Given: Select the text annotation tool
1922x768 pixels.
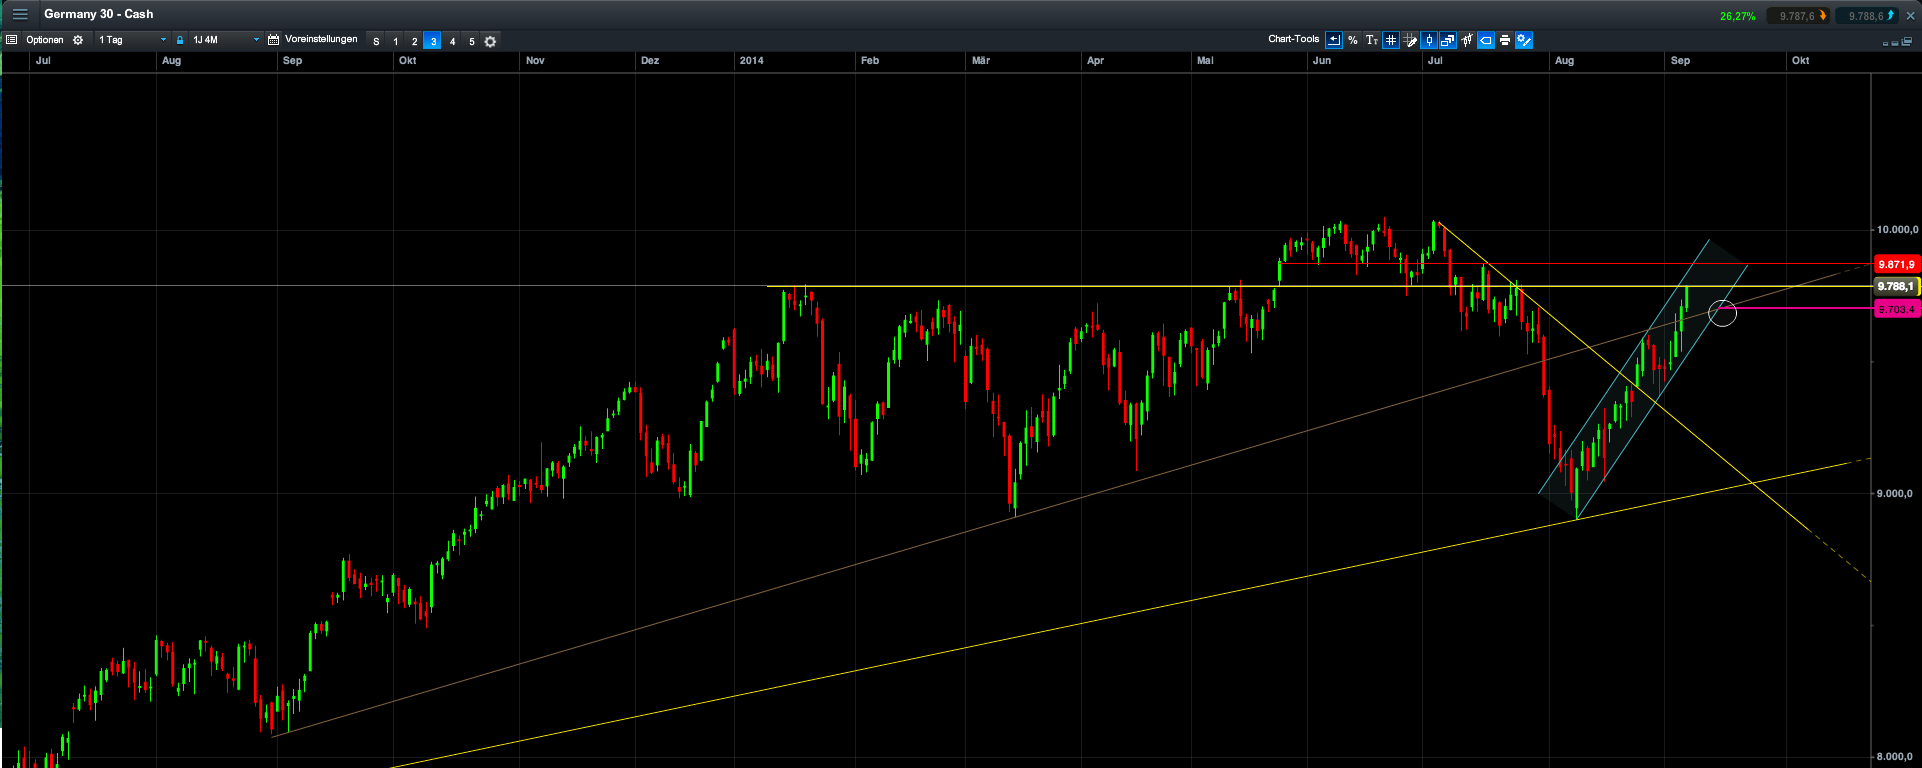Looking at the screenshot, I should [1372, 40].
